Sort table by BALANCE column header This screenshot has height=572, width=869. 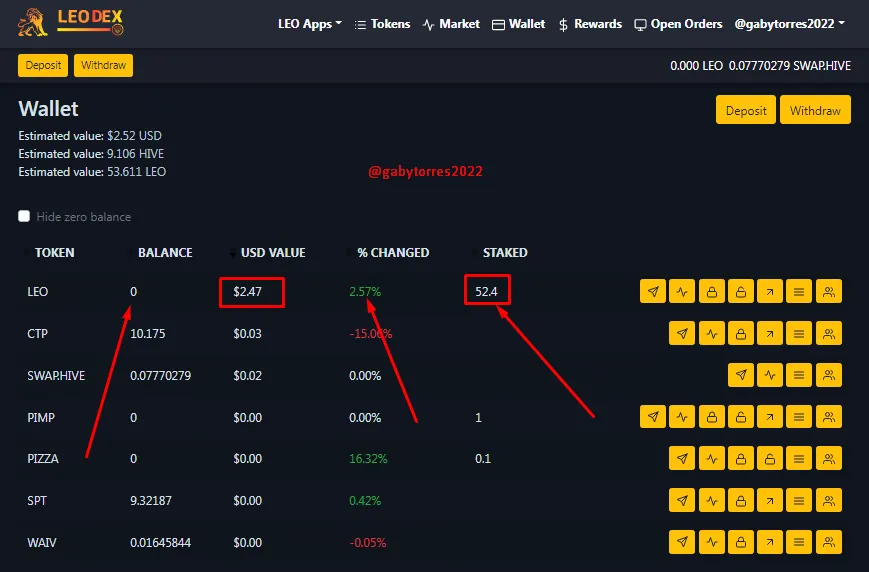point(165,253)
